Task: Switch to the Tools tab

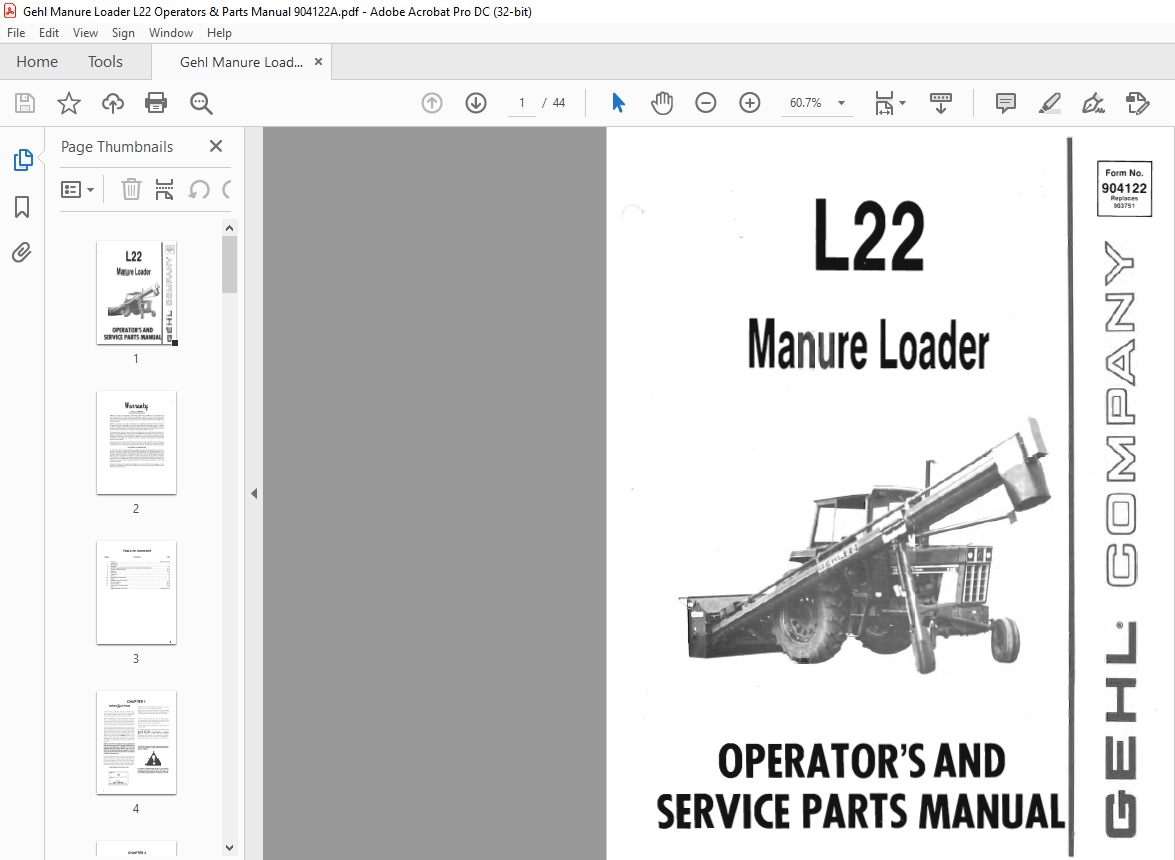Action: pos(105,61)
